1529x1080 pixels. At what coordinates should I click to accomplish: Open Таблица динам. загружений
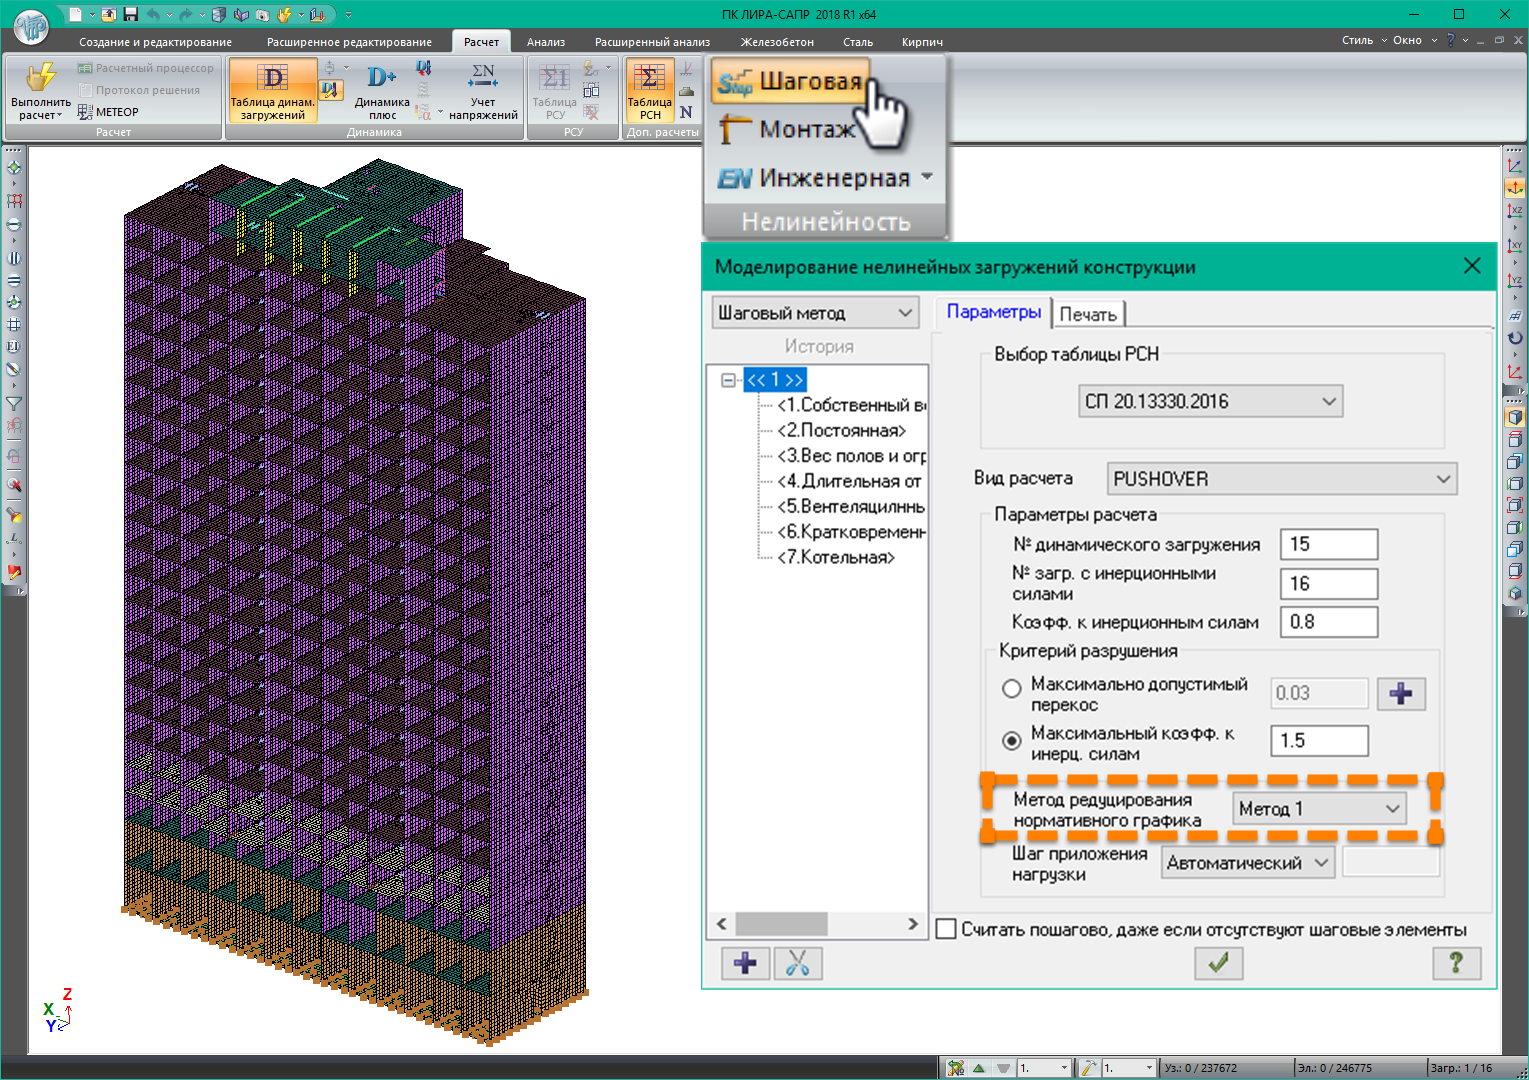[x=272, y=90]
